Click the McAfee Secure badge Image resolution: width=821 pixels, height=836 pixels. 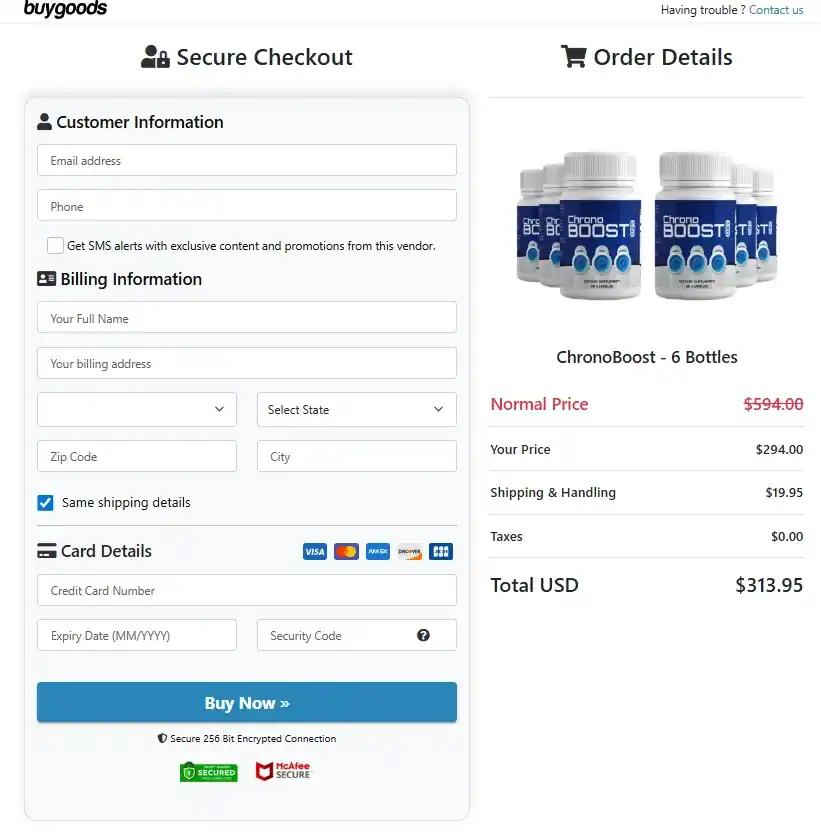(282, 771)
